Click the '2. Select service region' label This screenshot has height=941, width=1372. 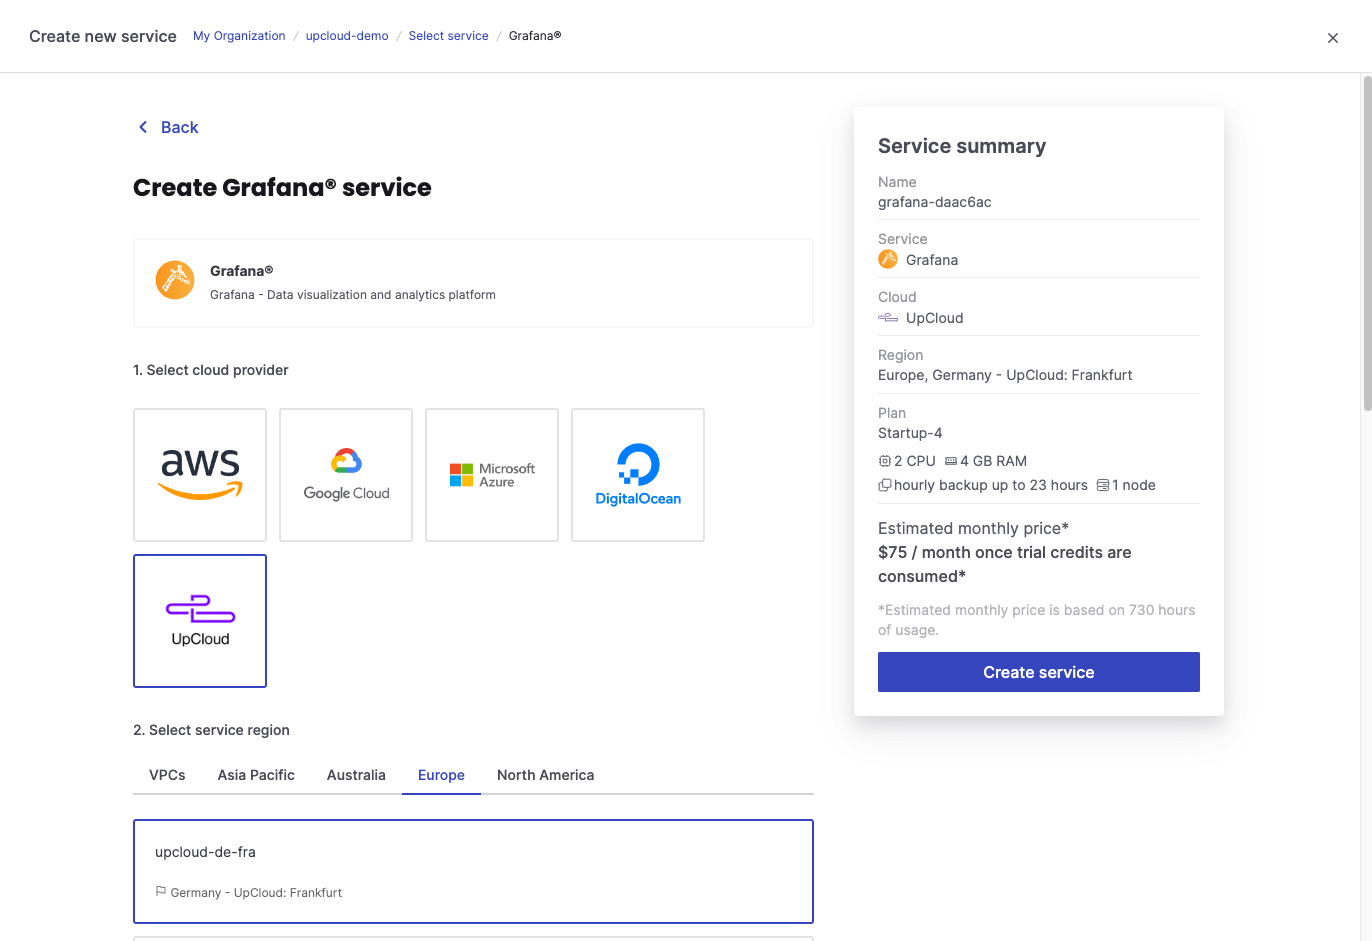pos(211,730)
